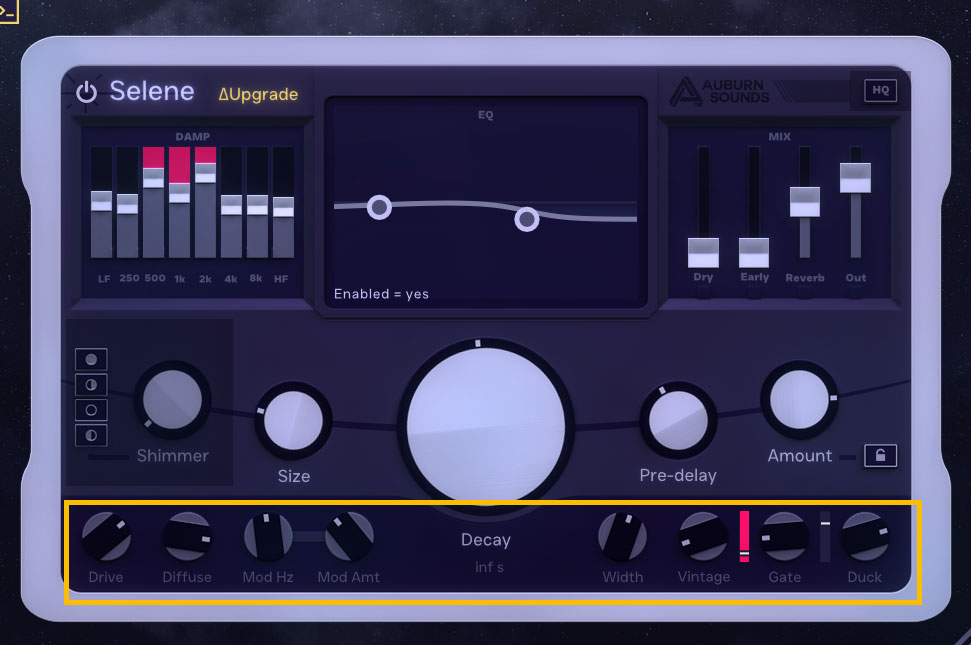Viewport: 971px width, 645px height.
Task: Click the Upgrade link
Action: pyautogui.click(x=258, y=95)
